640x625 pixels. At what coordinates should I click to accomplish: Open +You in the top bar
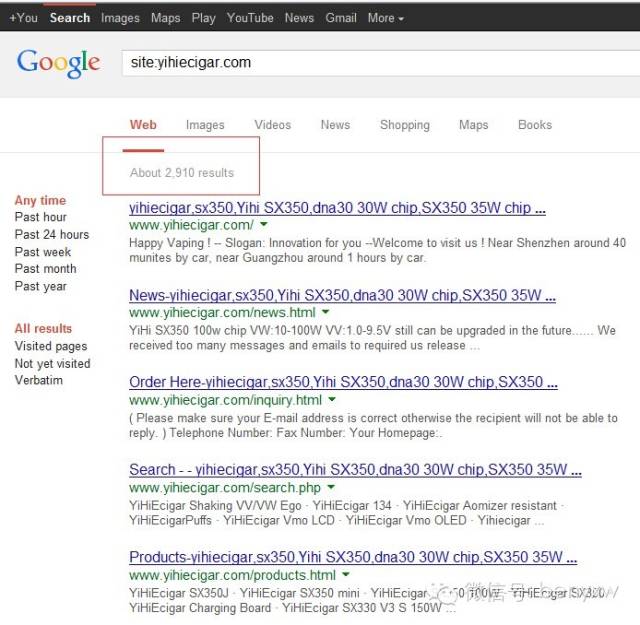(23, 18)
